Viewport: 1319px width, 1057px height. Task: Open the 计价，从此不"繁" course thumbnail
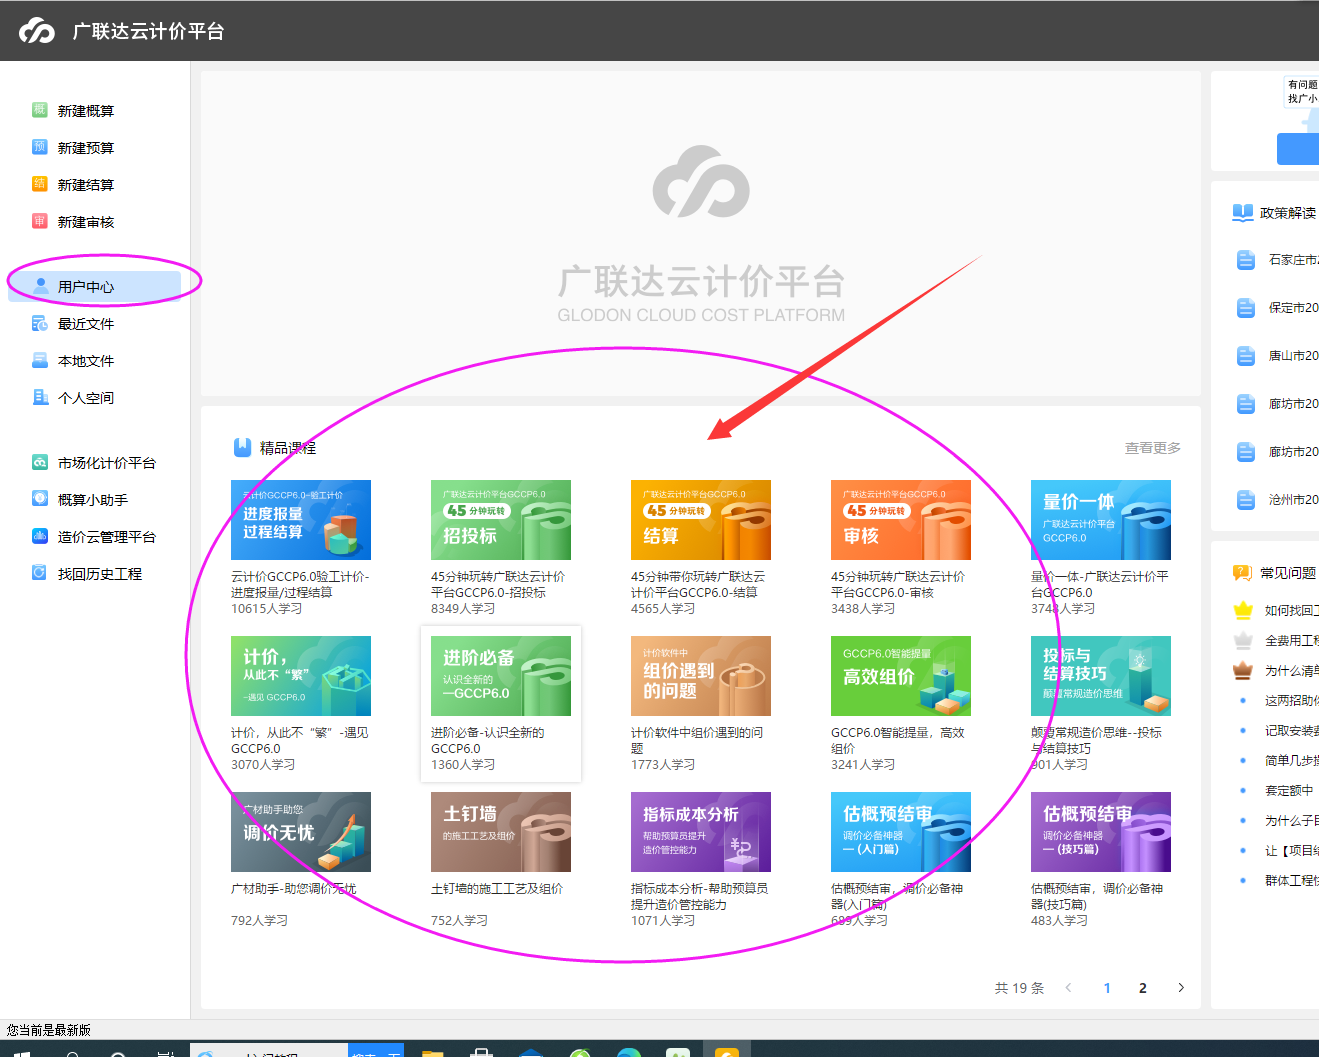point(301,676)
